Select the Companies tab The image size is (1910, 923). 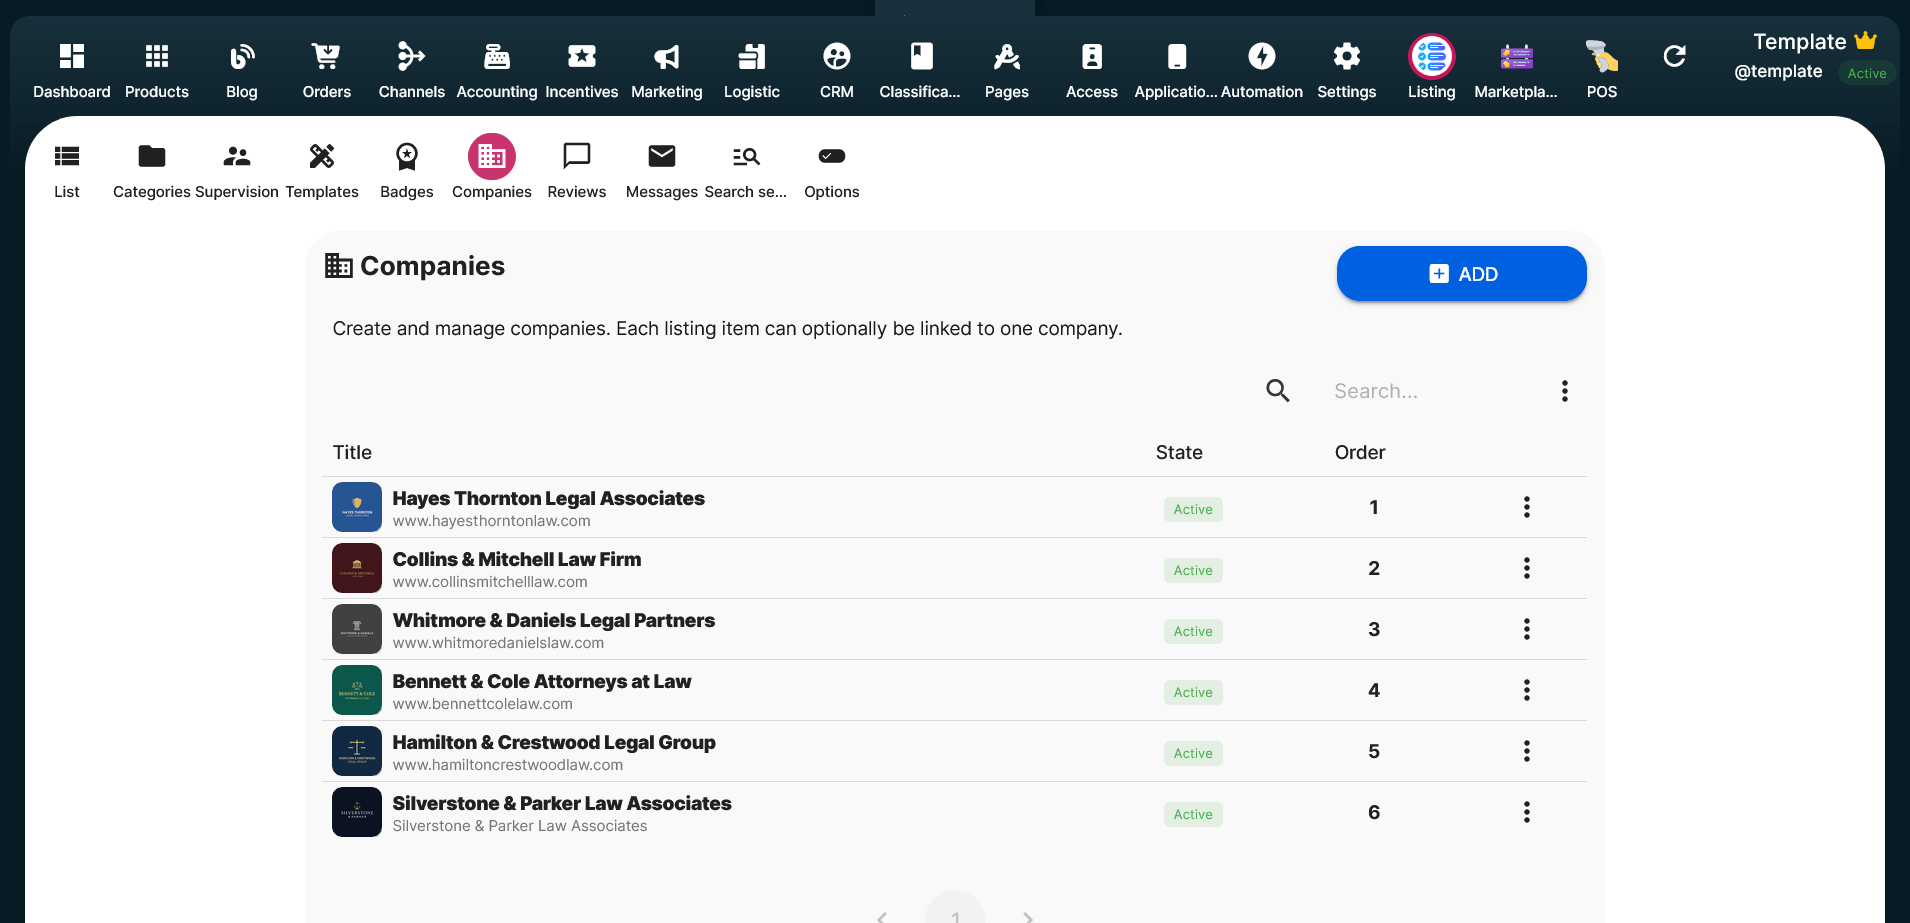[x=492, y=169]
